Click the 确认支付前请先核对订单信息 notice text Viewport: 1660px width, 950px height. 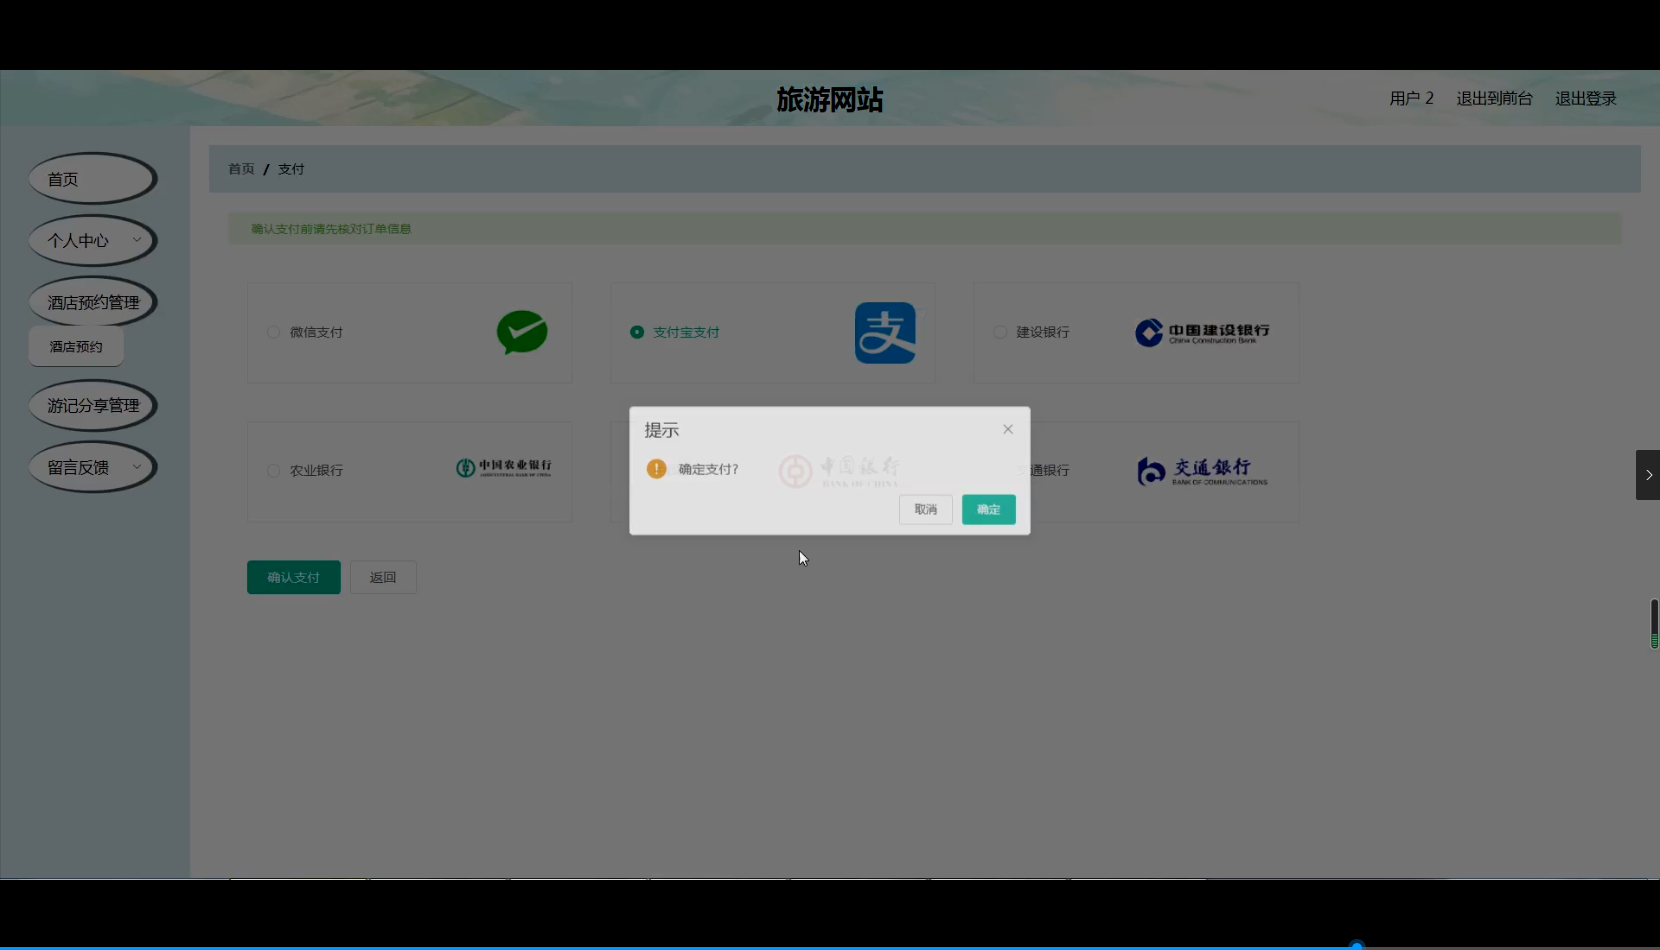[331, 229]
